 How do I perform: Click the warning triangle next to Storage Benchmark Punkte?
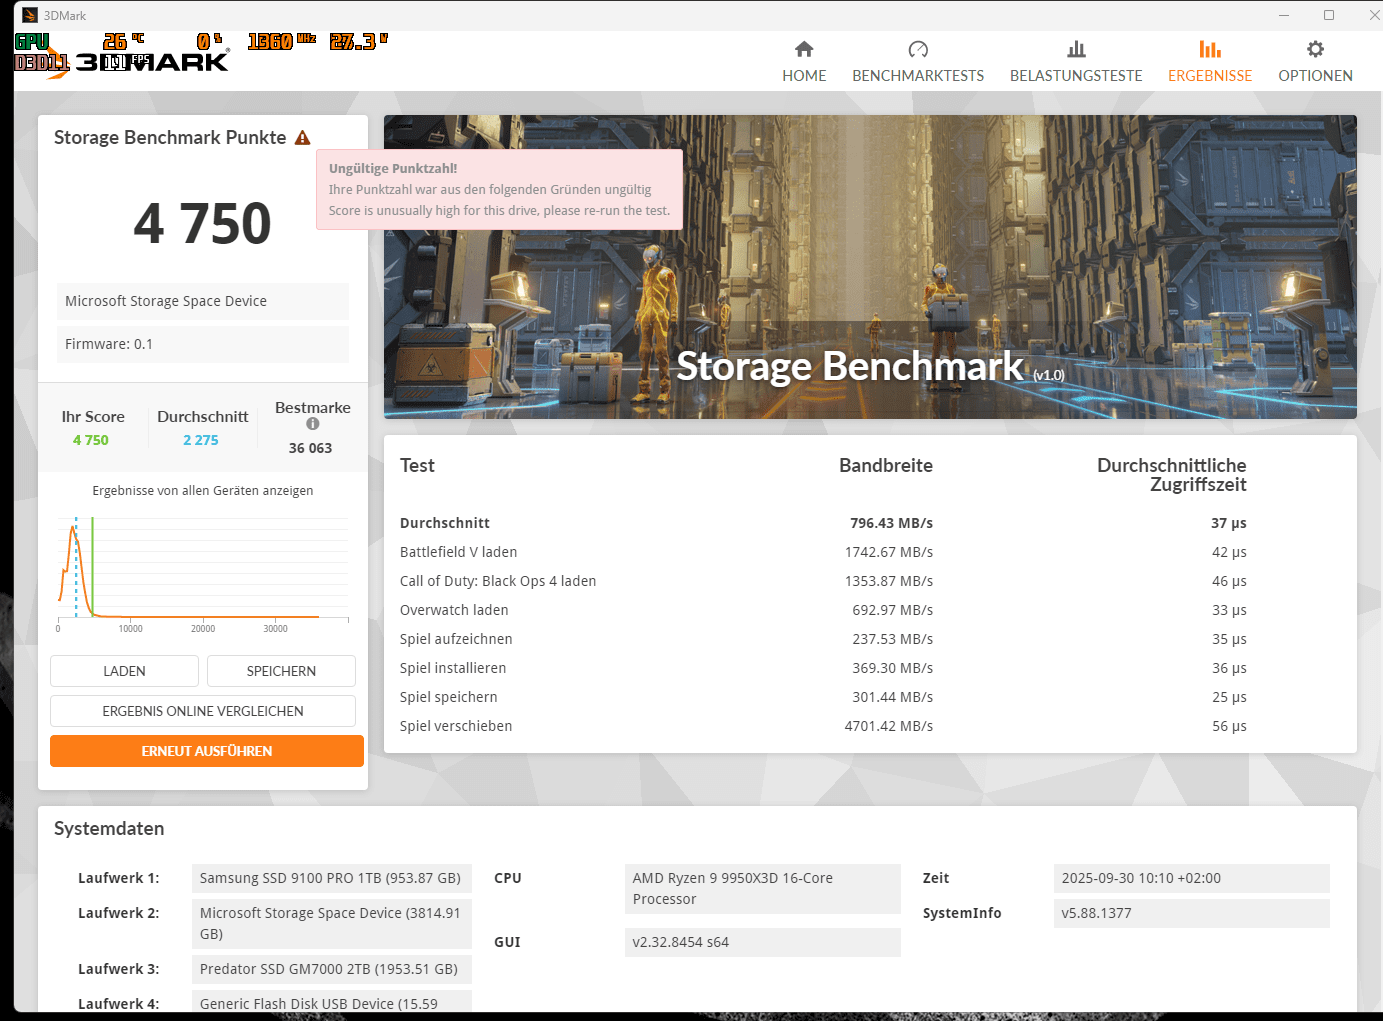pos(302,138)
